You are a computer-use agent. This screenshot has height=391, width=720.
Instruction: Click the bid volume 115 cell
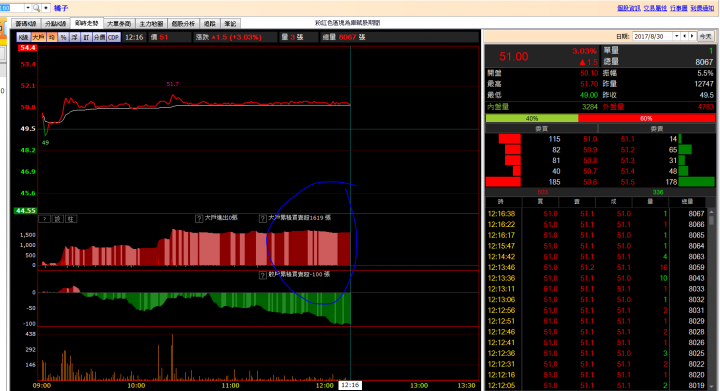click(x=554, y=139)
